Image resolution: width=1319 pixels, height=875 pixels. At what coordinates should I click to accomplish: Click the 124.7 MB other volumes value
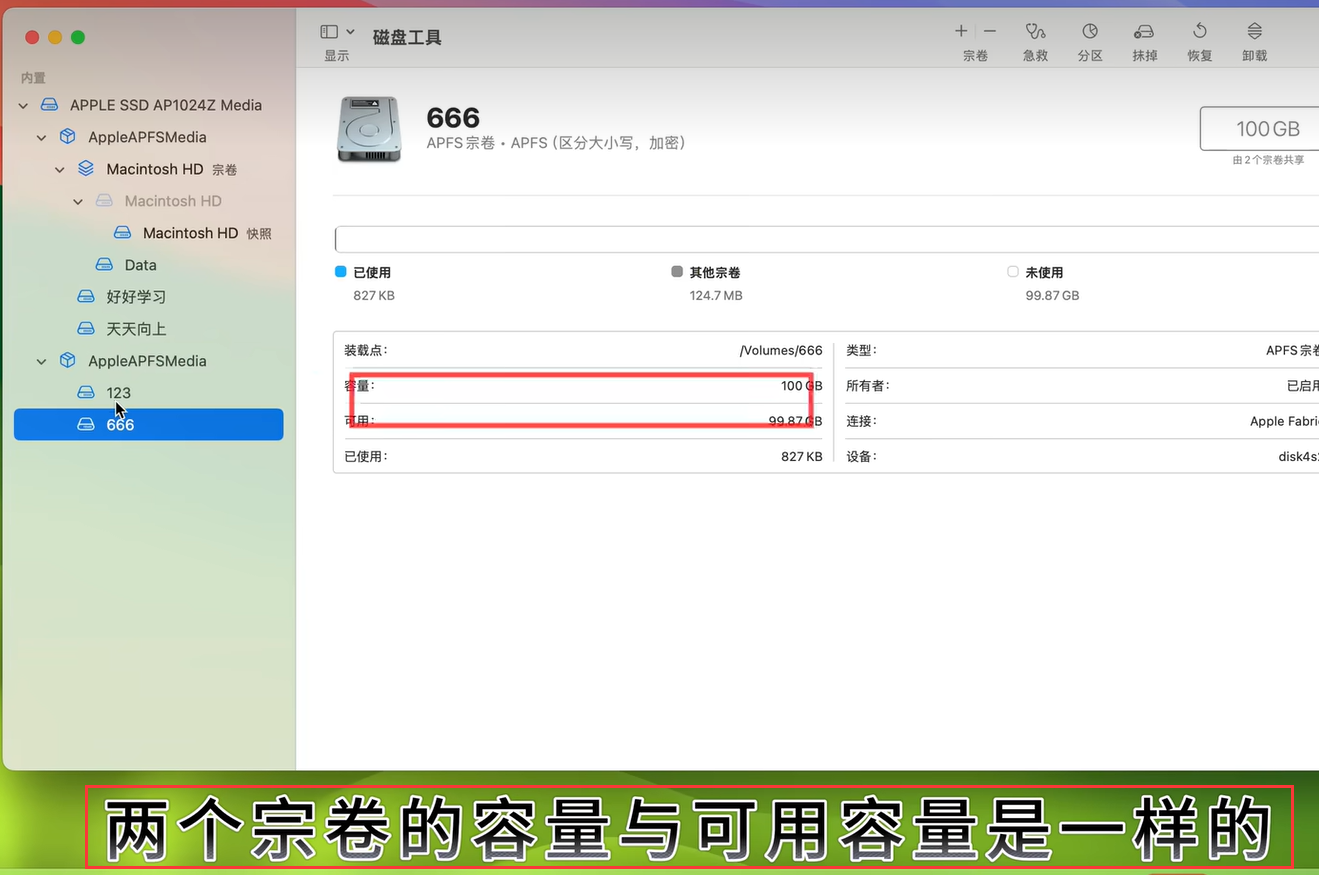716,296
